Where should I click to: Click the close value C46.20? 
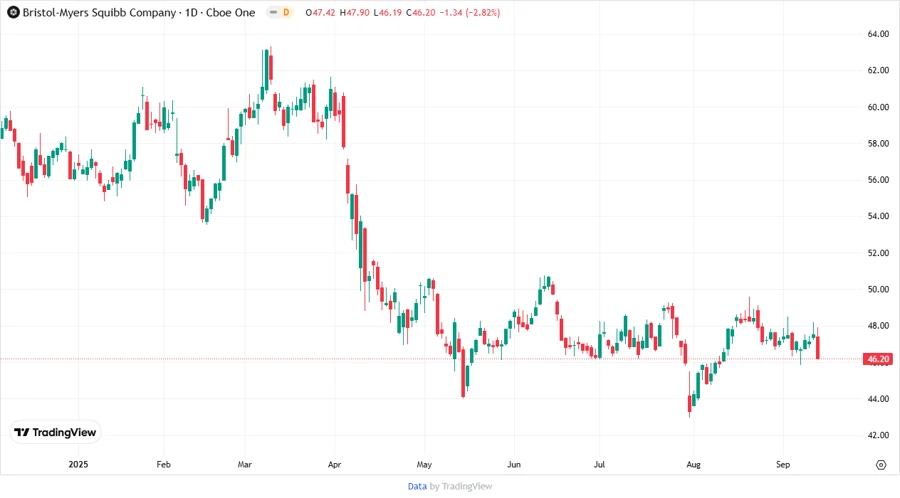[x=421, y=13]
